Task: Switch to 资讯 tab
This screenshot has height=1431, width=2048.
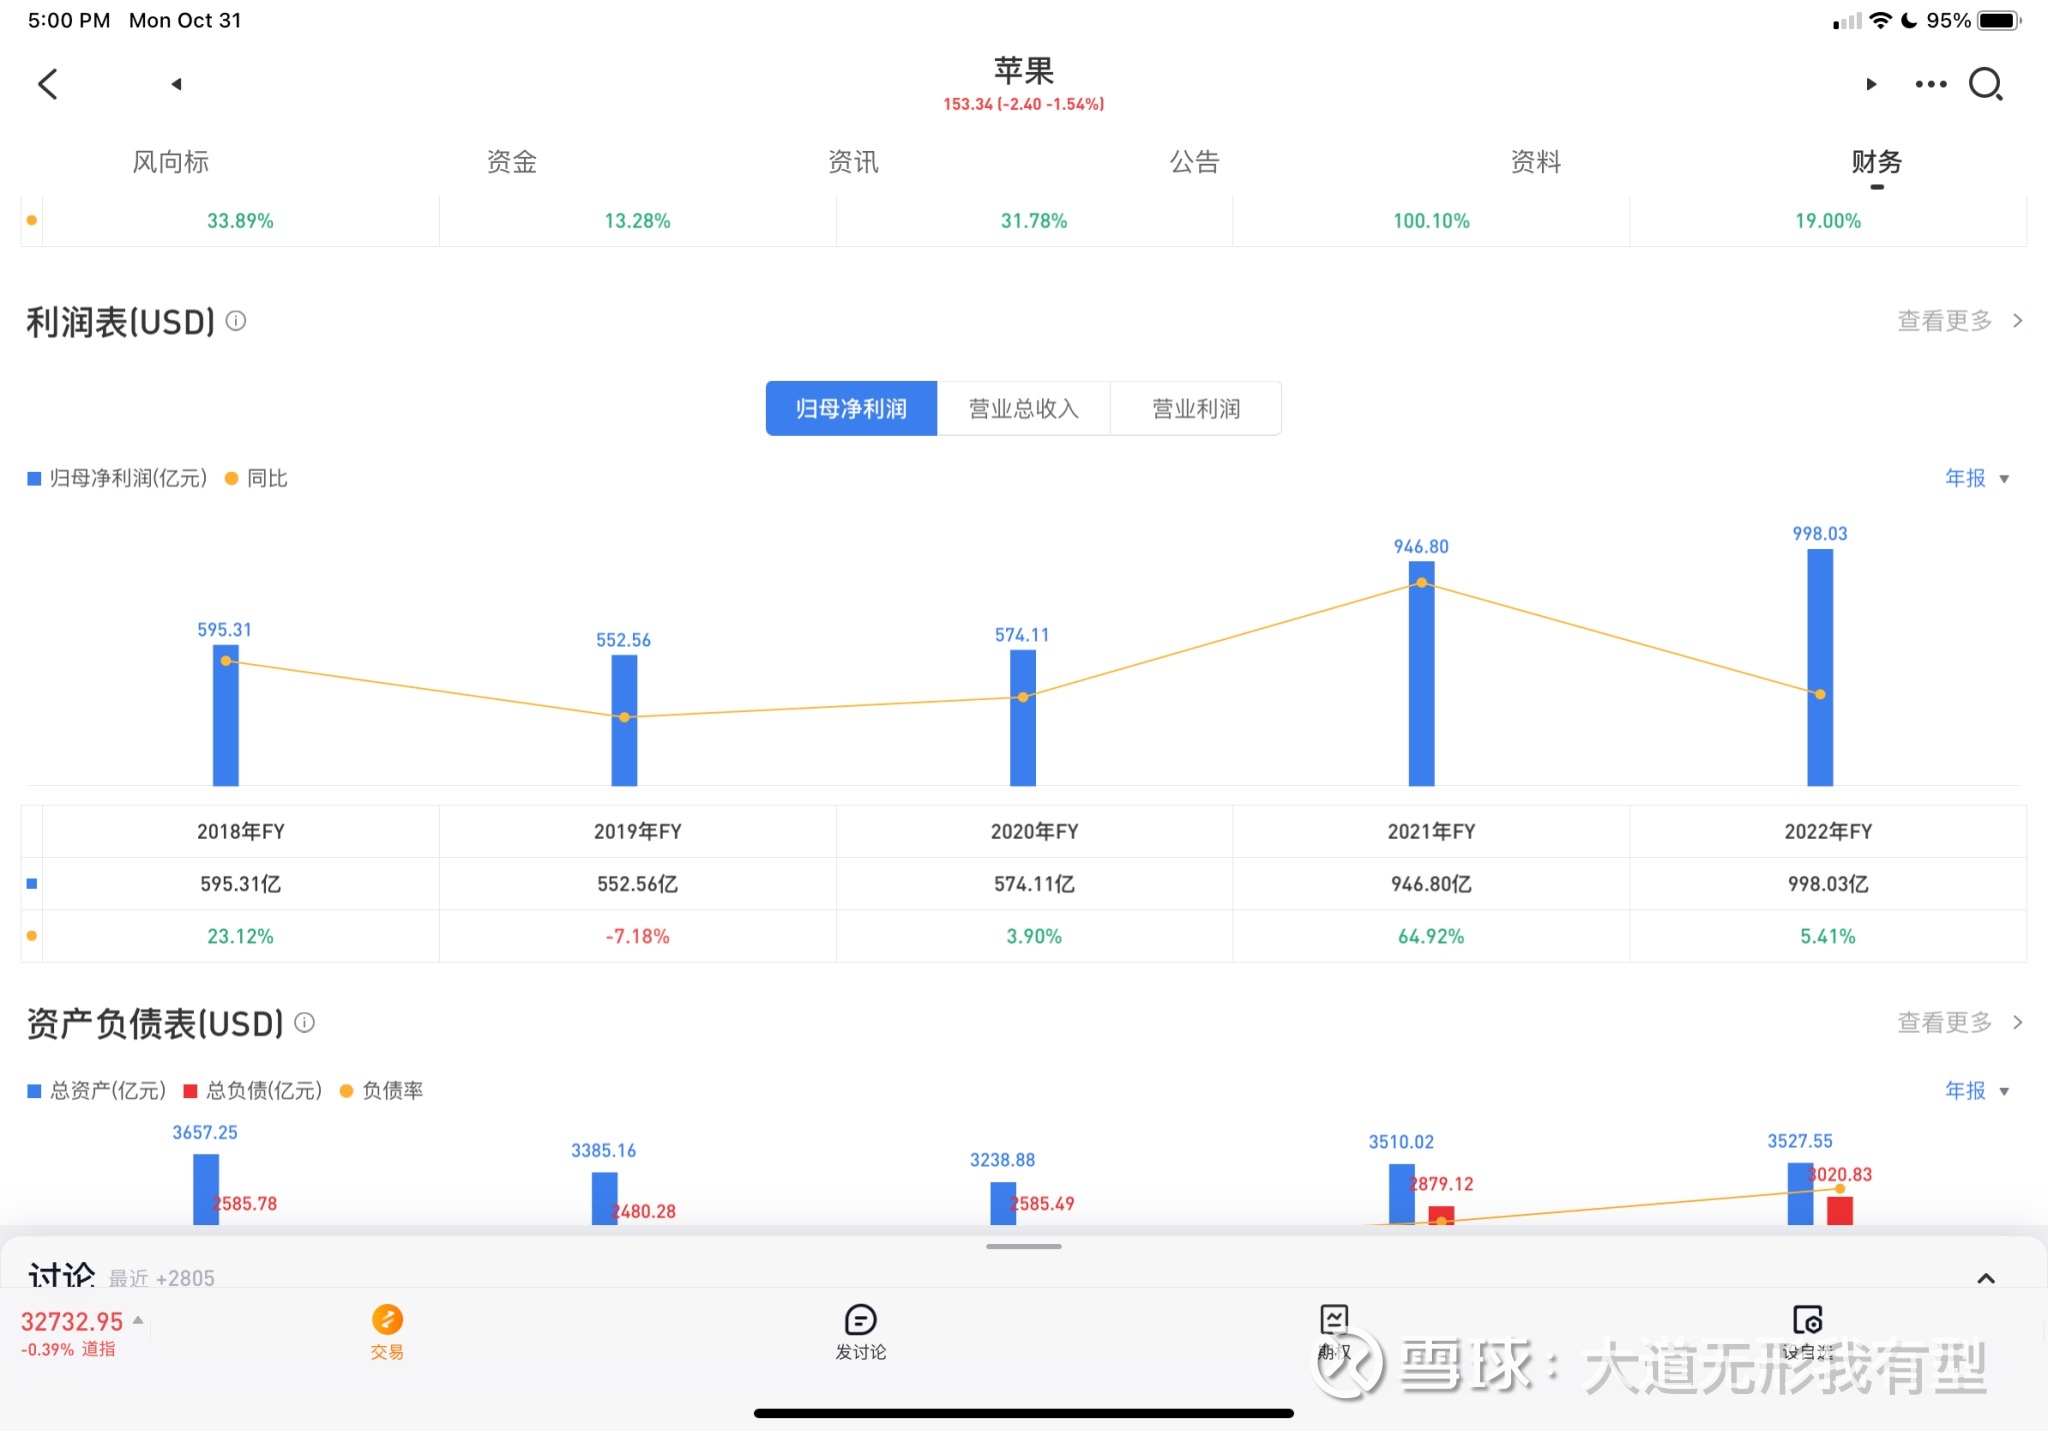Action: click(853, 161)
